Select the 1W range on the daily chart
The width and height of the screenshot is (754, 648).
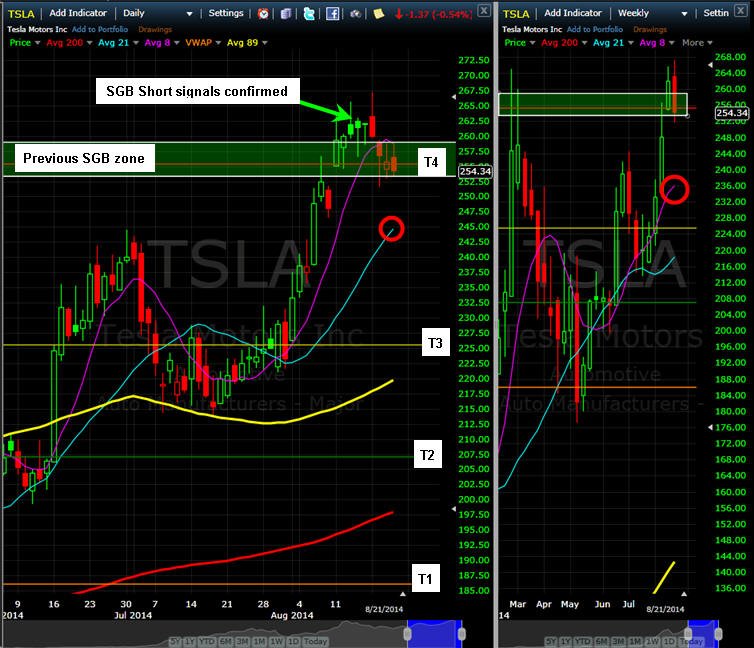coord(276,641)
